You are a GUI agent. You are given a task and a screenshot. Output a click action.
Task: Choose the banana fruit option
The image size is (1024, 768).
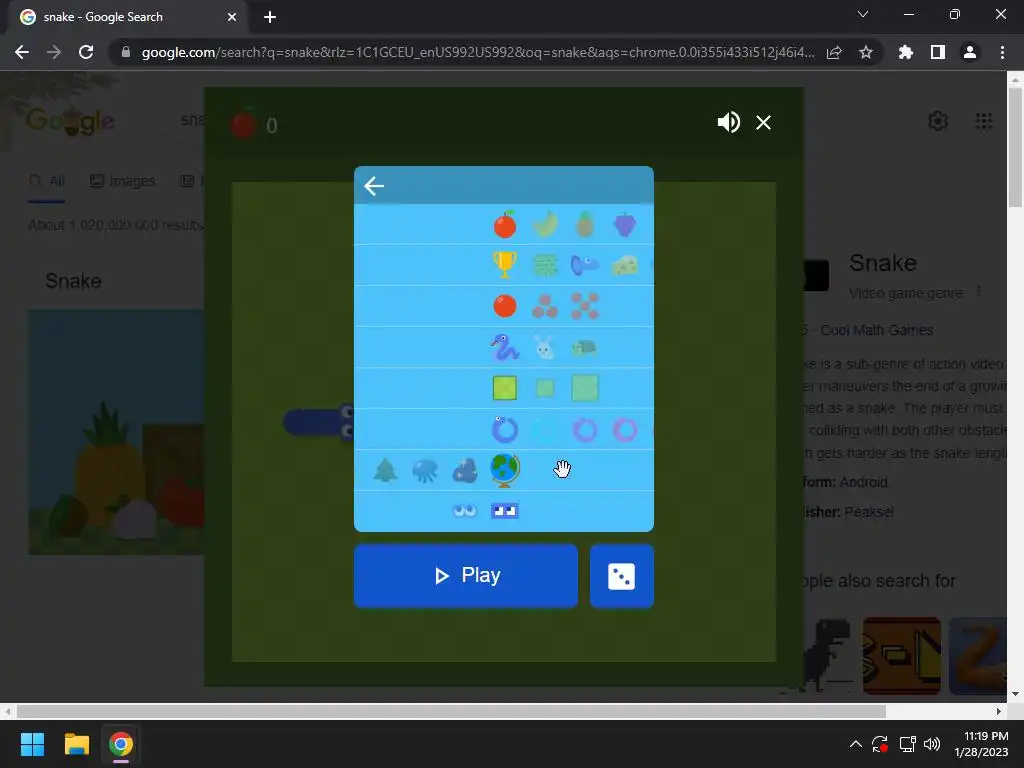coord(545,225)
